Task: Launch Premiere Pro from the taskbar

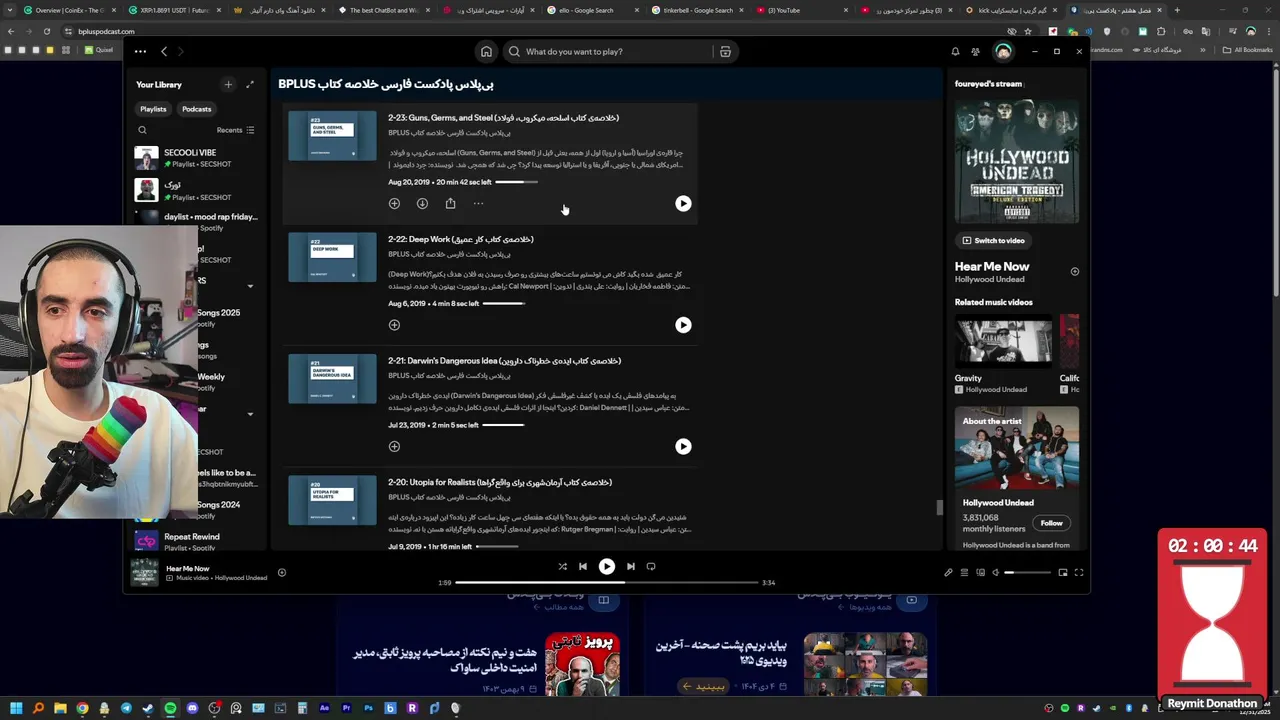Action: [x=346, y=708]
